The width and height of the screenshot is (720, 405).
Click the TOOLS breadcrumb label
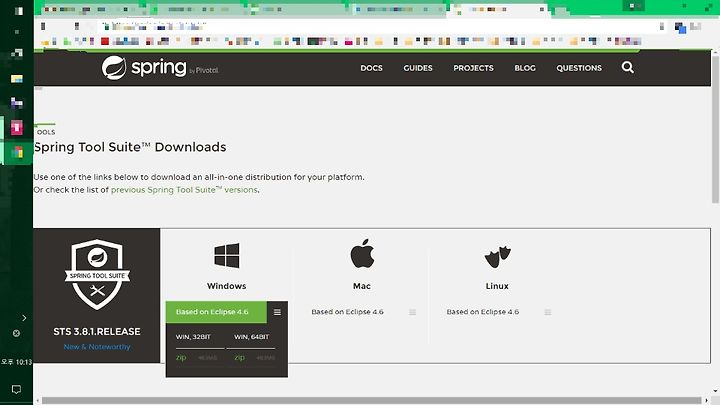coord(45,132)
